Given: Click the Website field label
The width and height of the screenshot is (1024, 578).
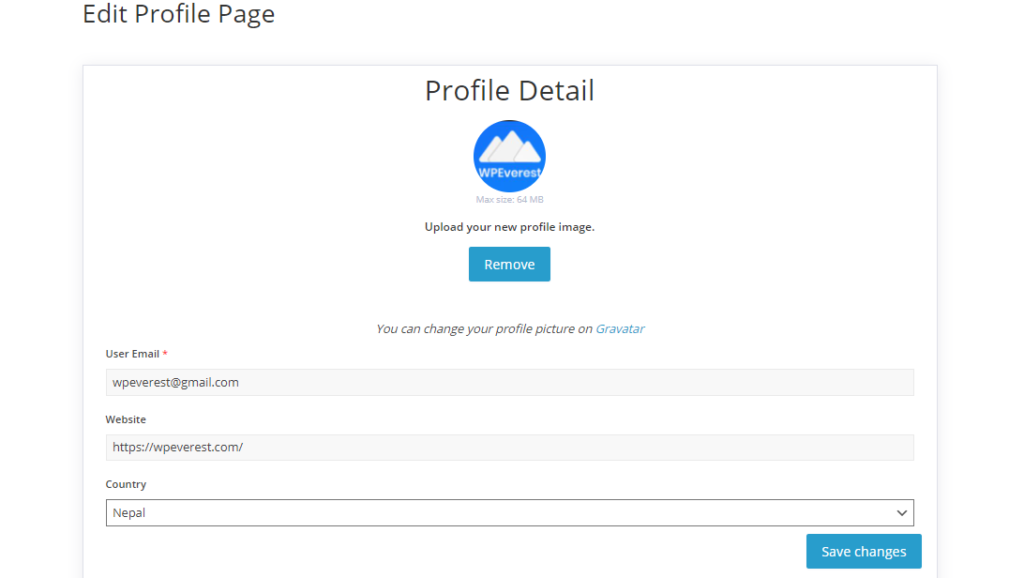Looking at the screenshot, I should (x=126, y=419).
